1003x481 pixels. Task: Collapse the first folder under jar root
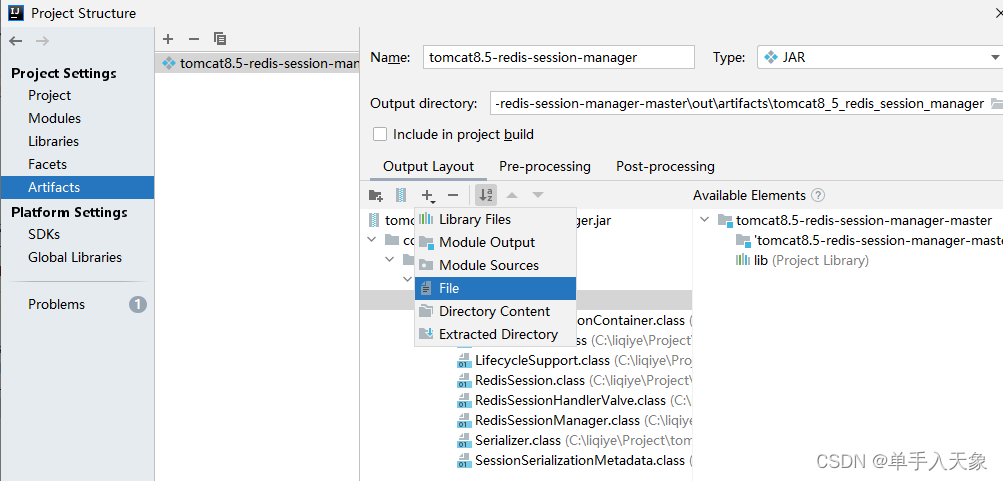(371, 240)
